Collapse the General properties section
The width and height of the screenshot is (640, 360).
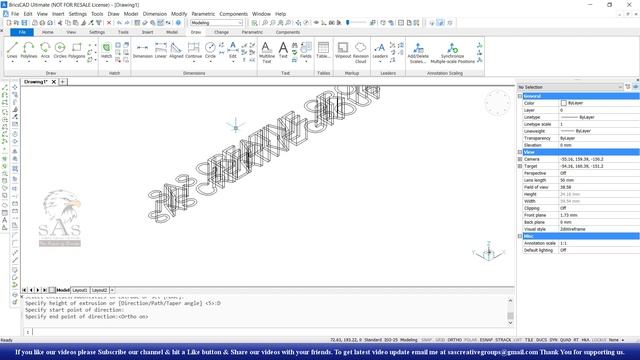coord(520,96)
